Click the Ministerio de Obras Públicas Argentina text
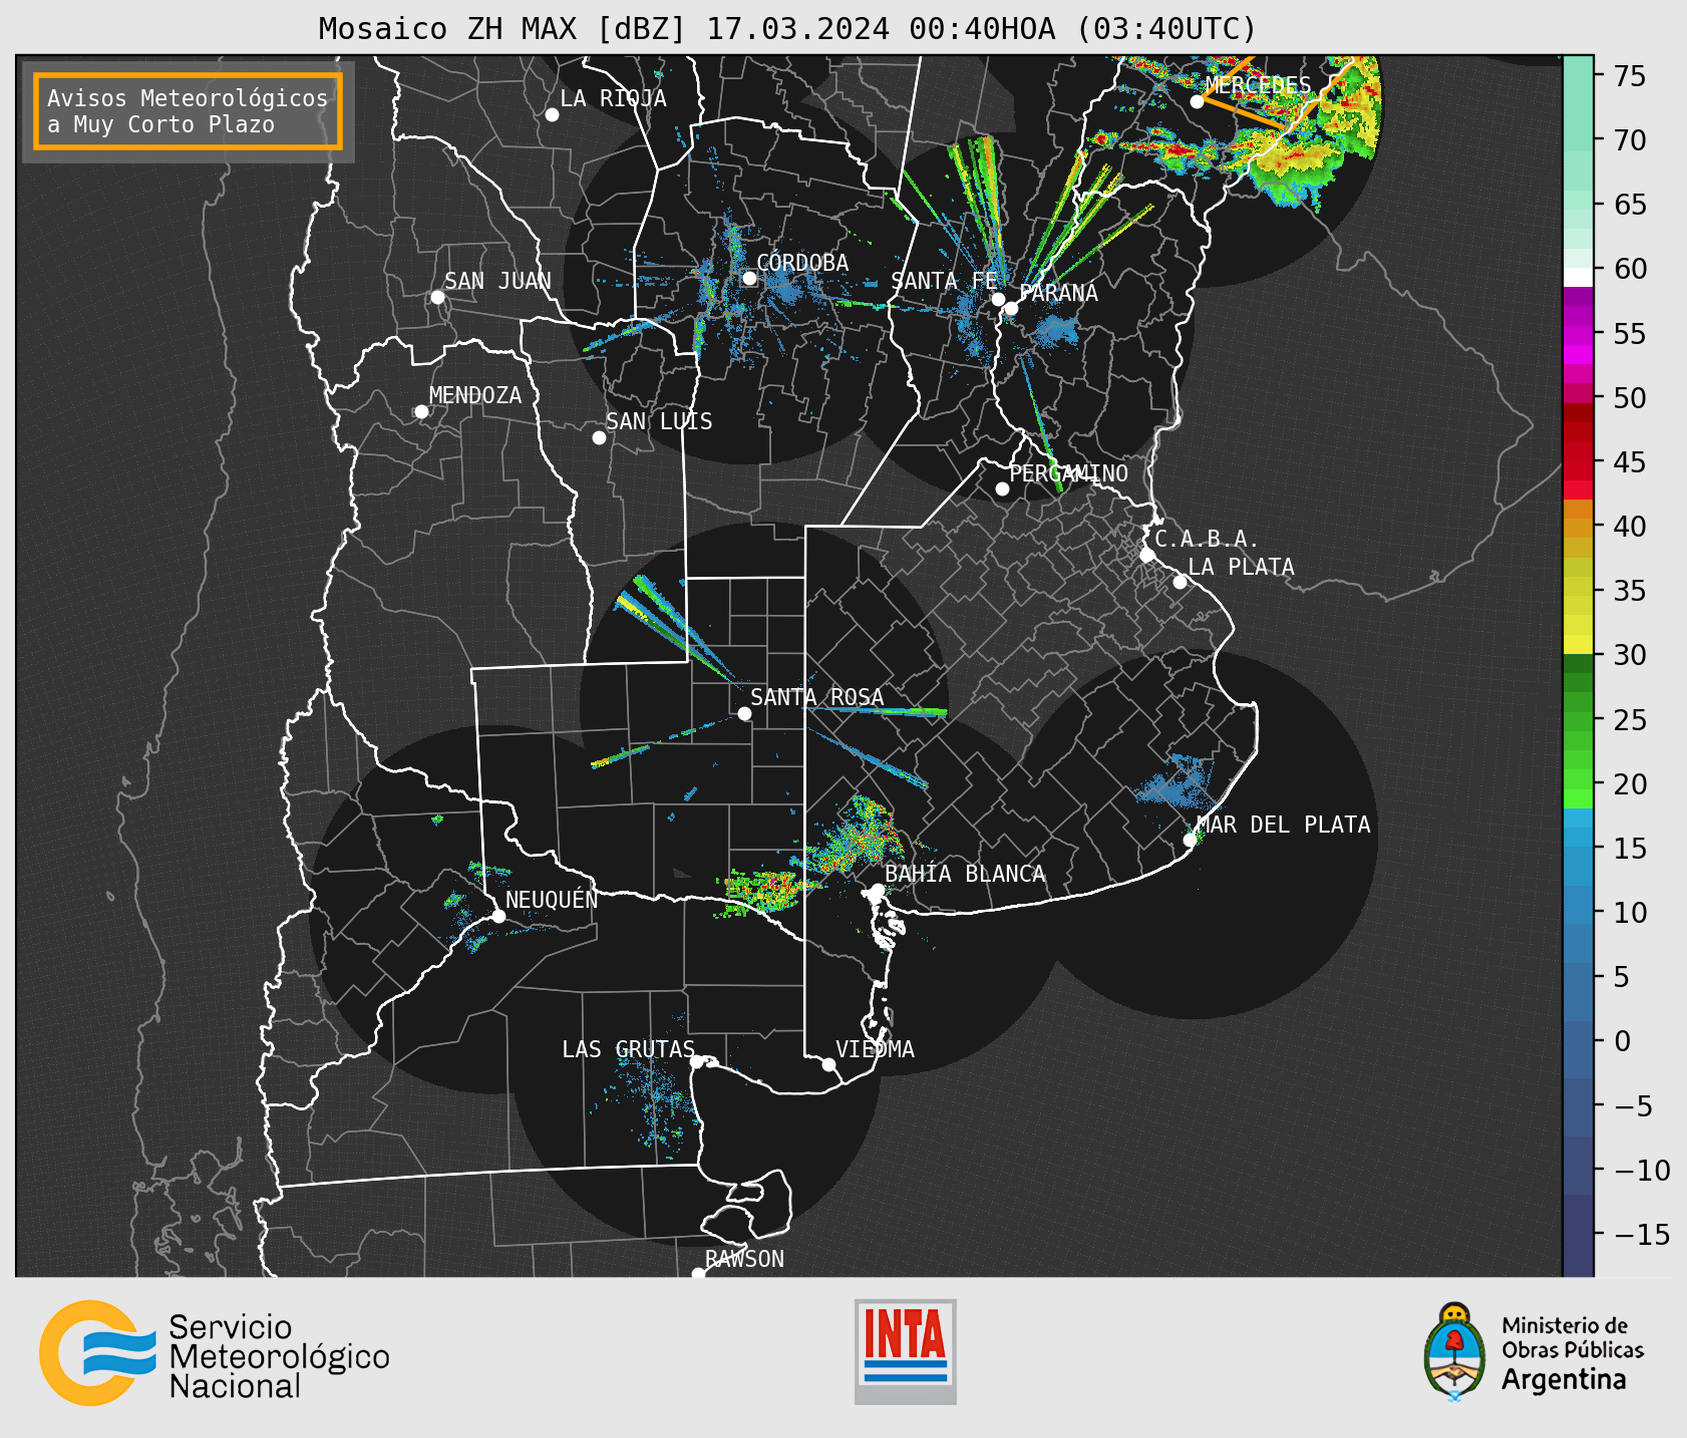This screenshot has width=1687, height=1438. pos(1572,1353)
